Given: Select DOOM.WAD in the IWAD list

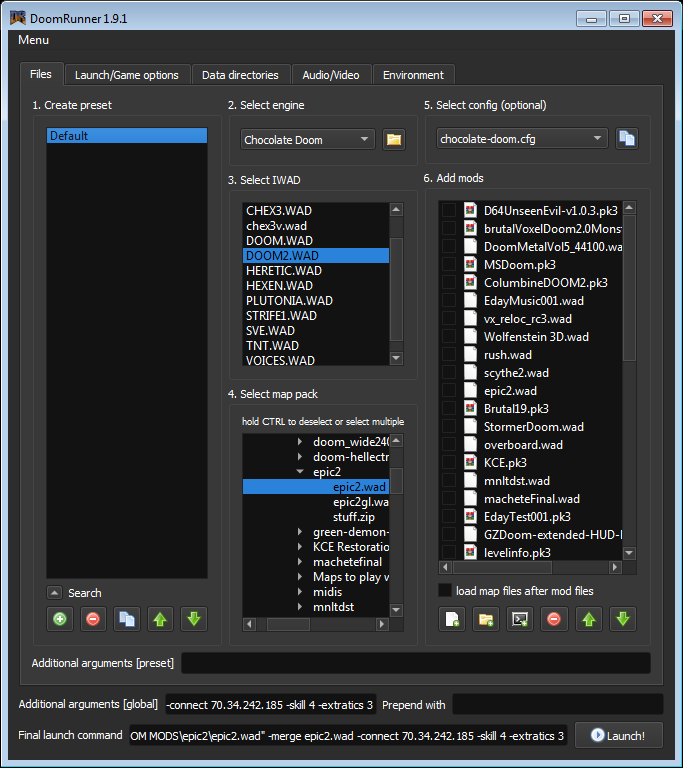Looking at the screenshot, I should pos(316,240).
